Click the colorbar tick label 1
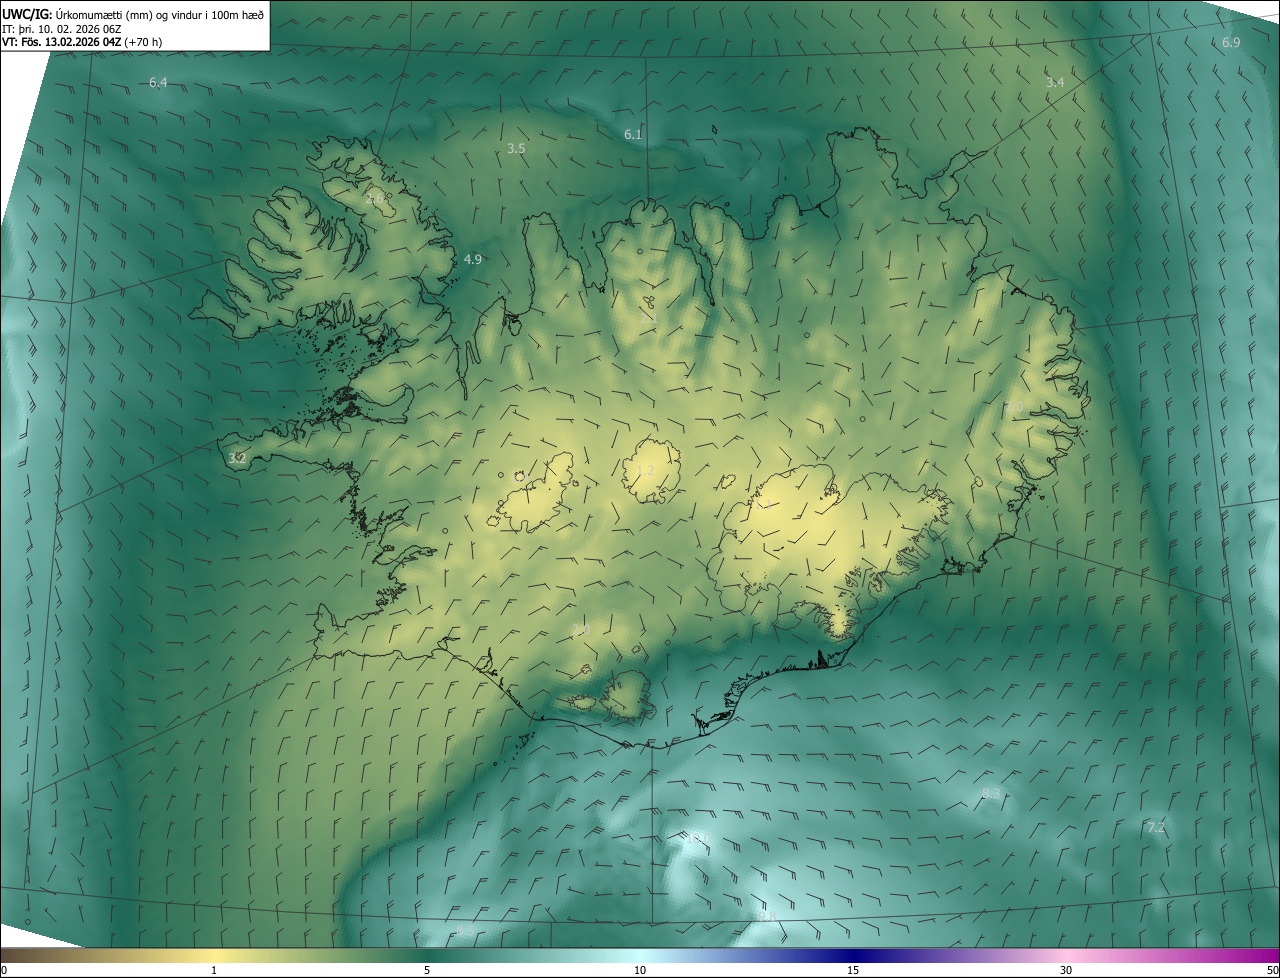Image resolution: width=1280 pixels, height=978 pixels. [214, 970]
